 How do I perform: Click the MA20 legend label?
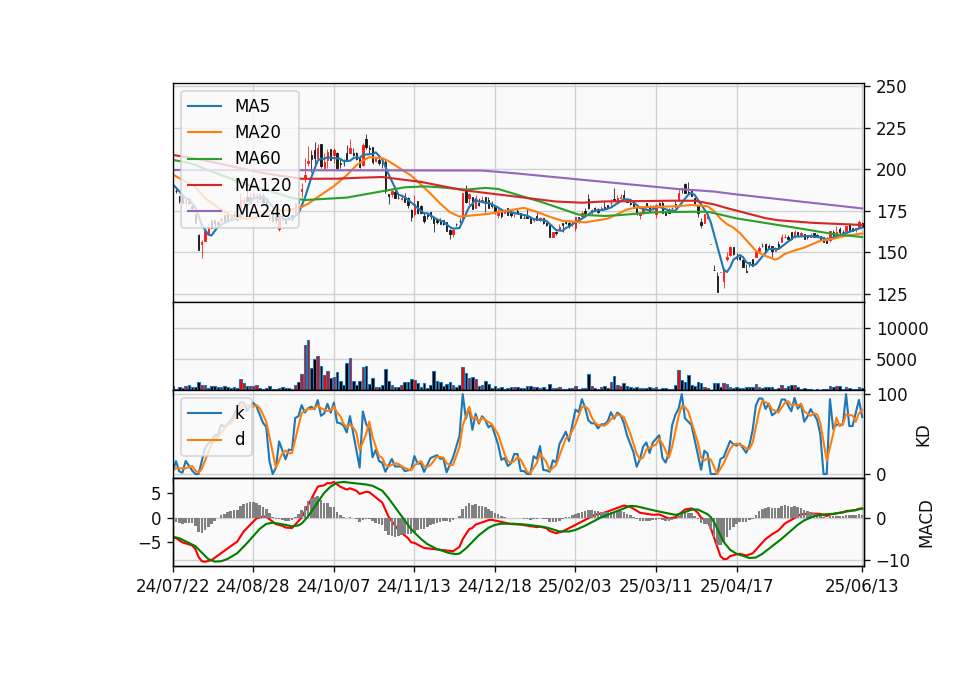pos(257,132)
